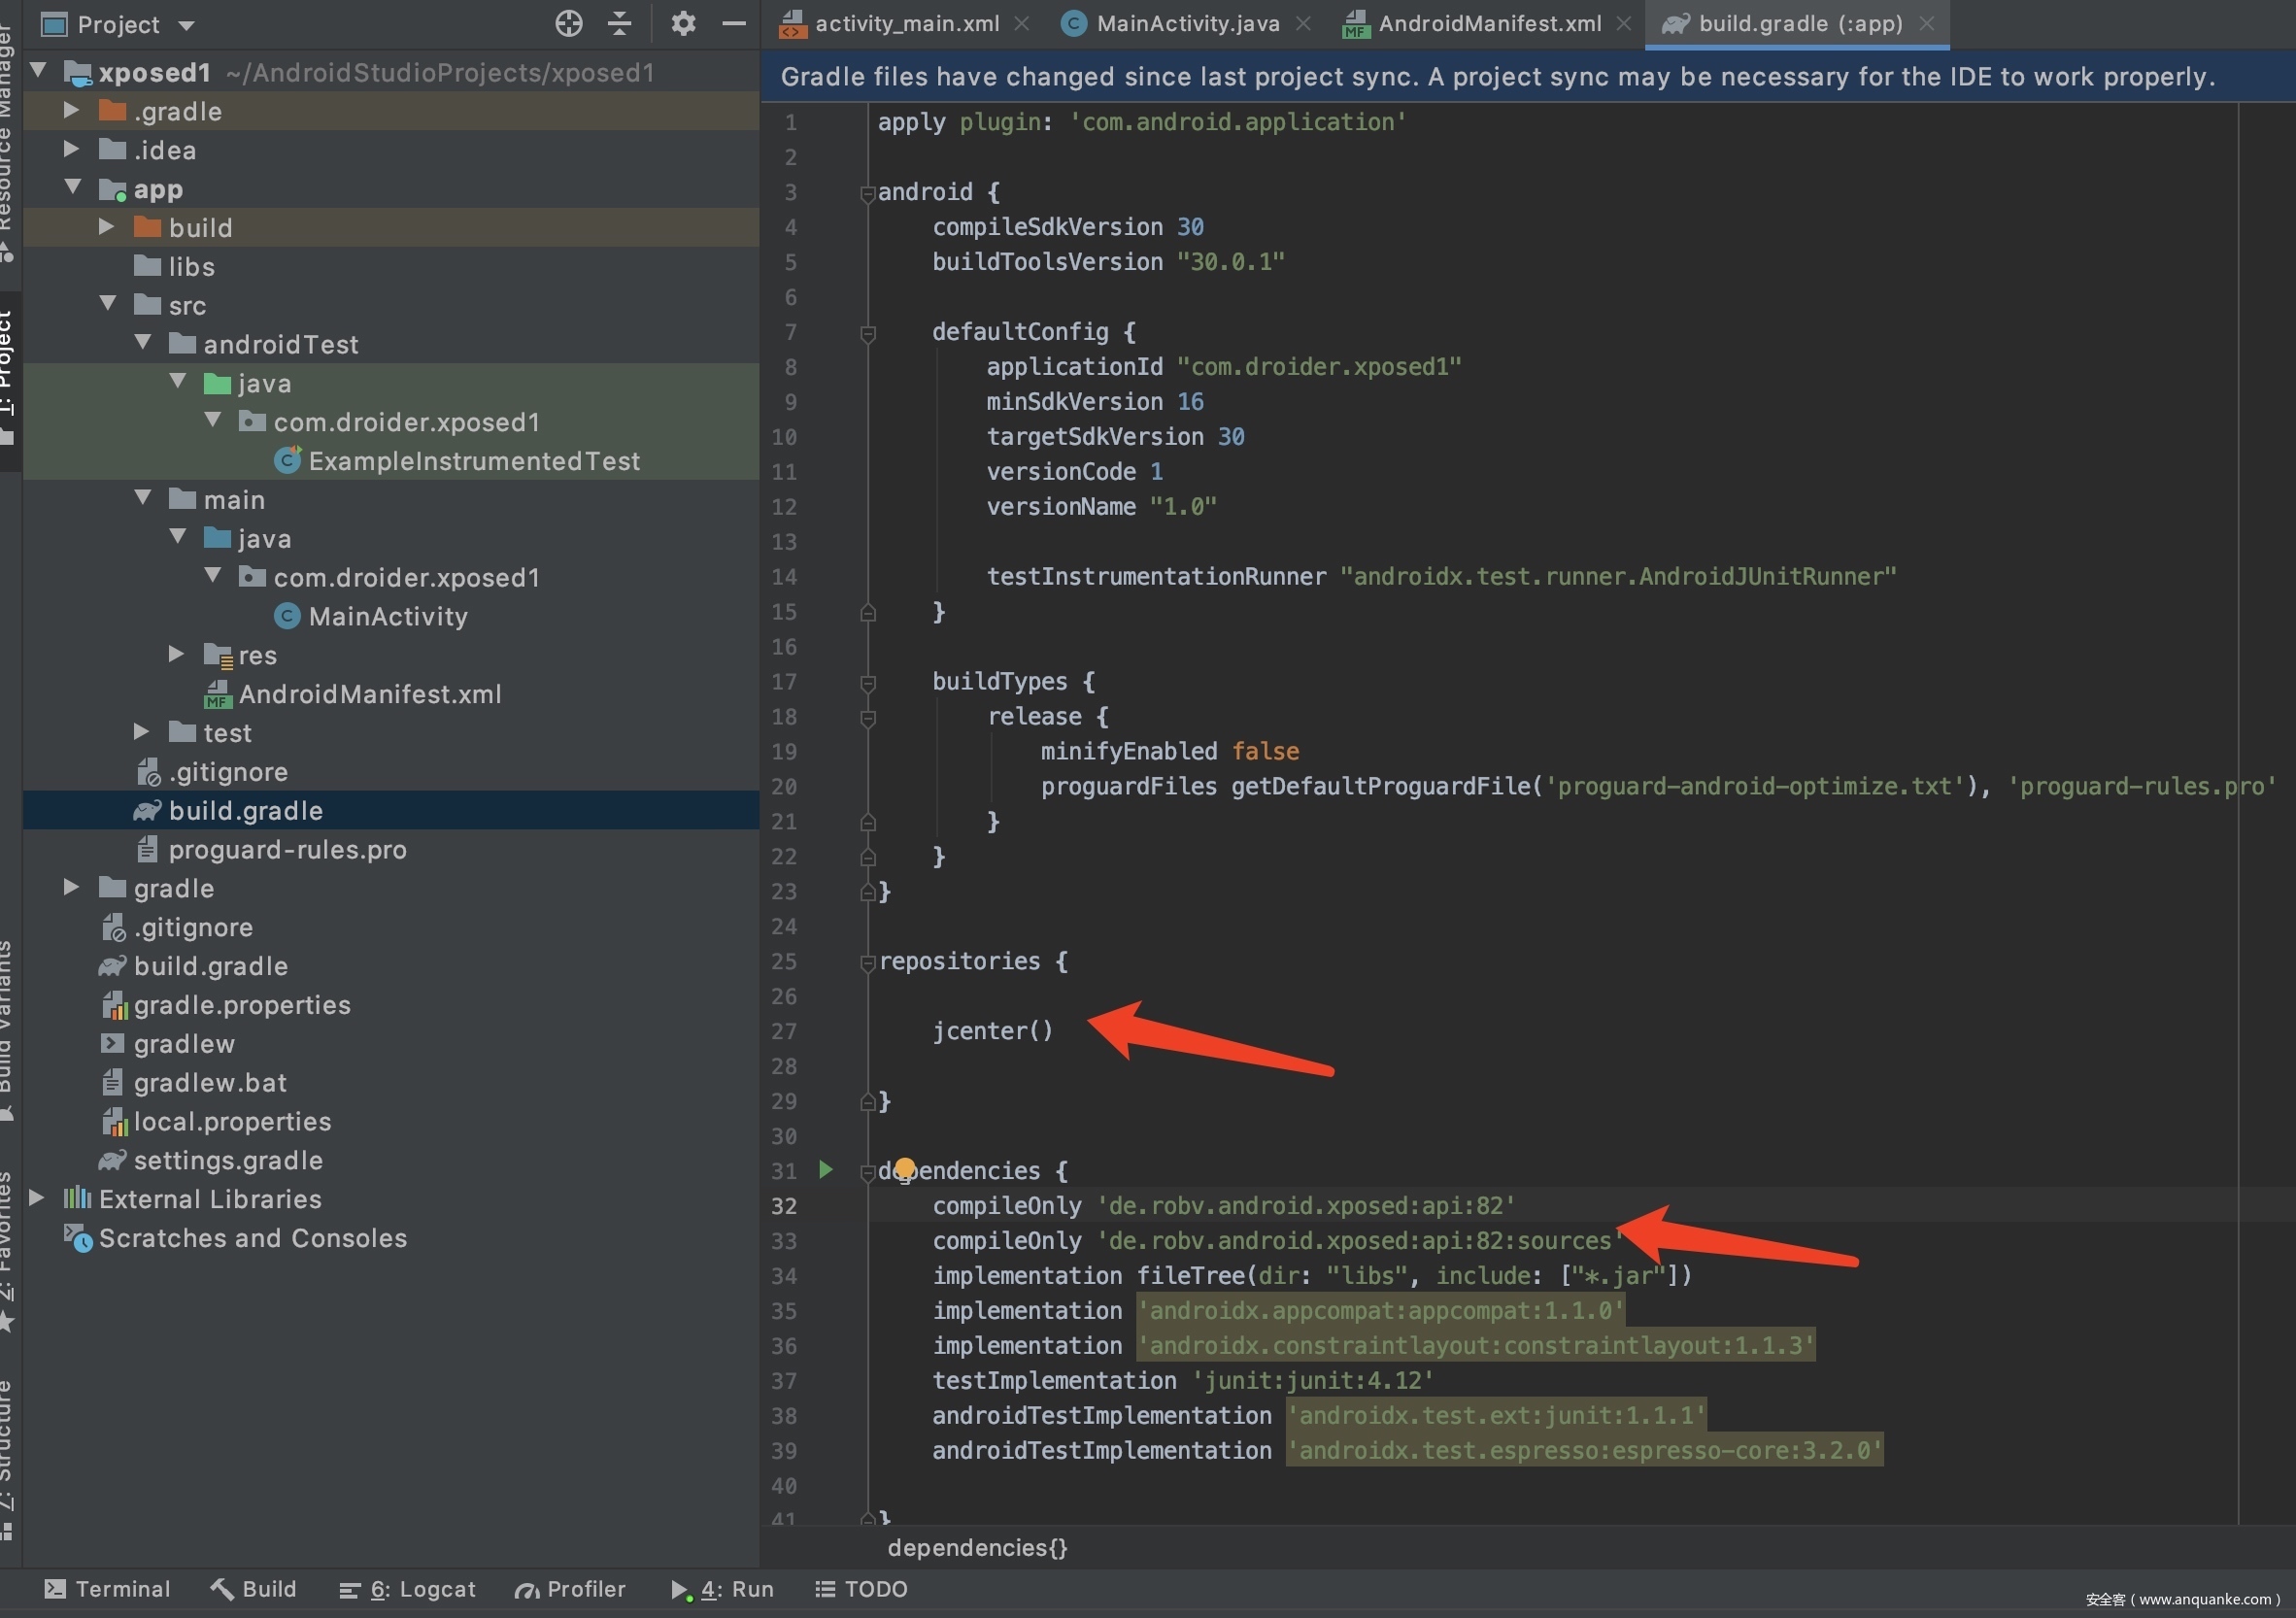Close the activity_main.xml tab
Viewport: 2296px width, 1618px height.
(1021, 23)
